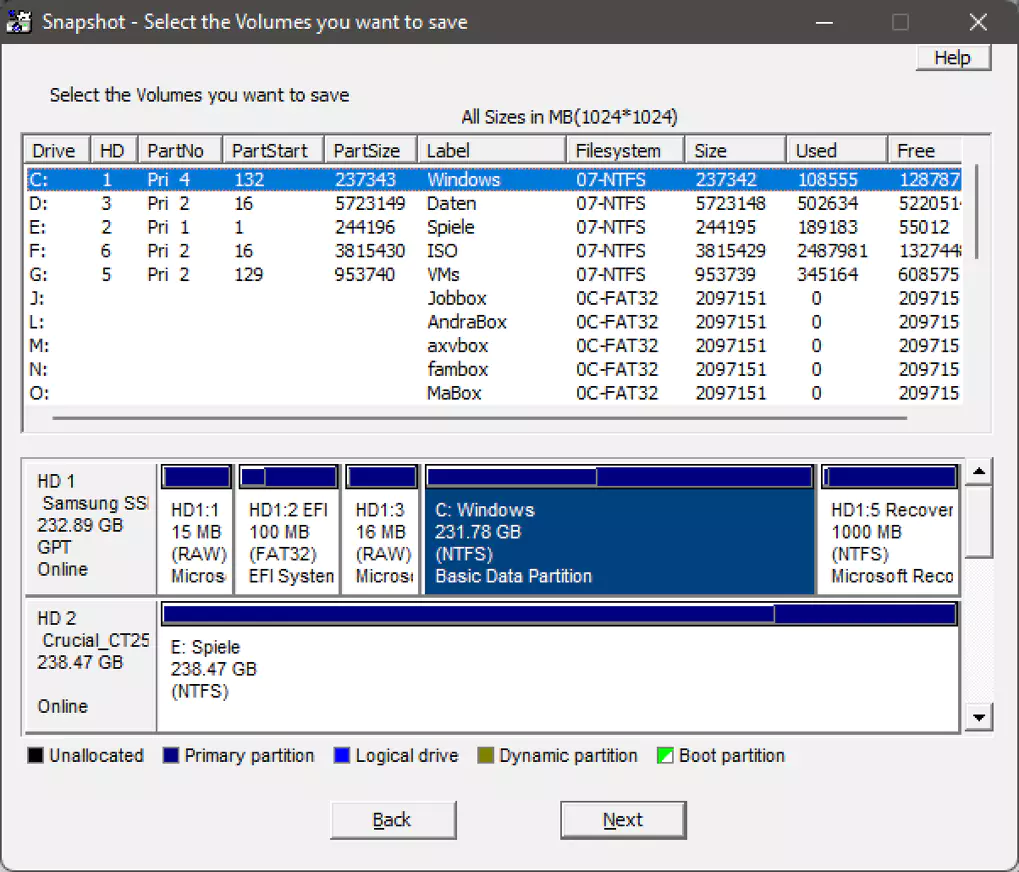Select the J: Jobbox volume row
This screenshot has width=1019, height=872.
coord(493,298)
